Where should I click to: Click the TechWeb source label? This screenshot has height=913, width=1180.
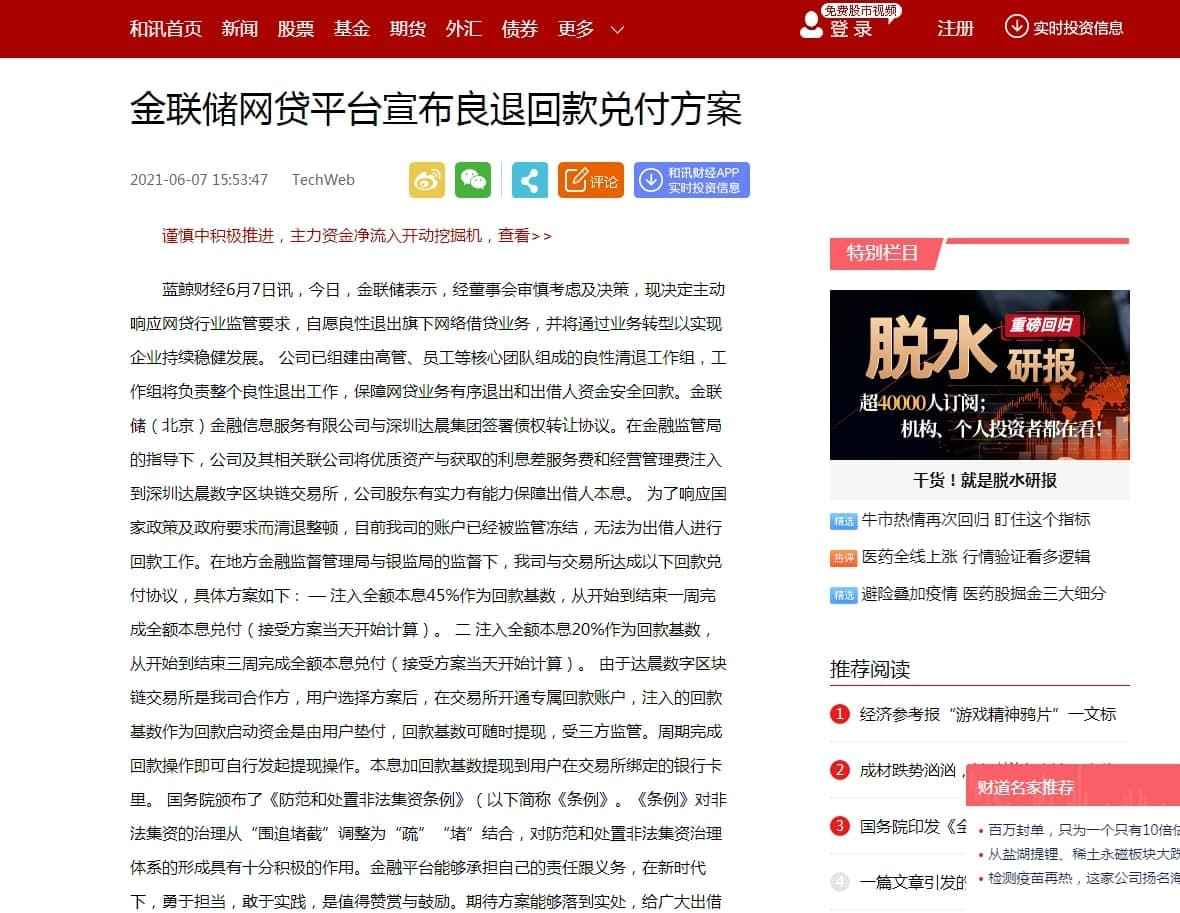(323, 180)
